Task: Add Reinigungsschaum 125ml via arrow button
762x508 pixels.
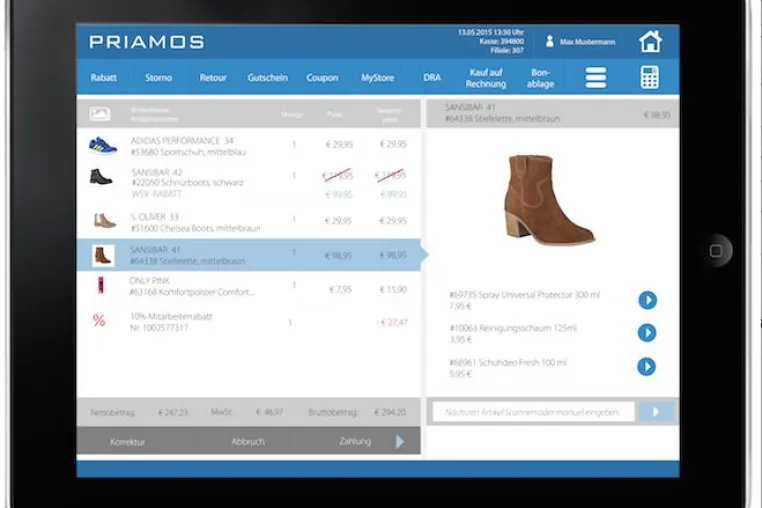Action: (647, 333)
